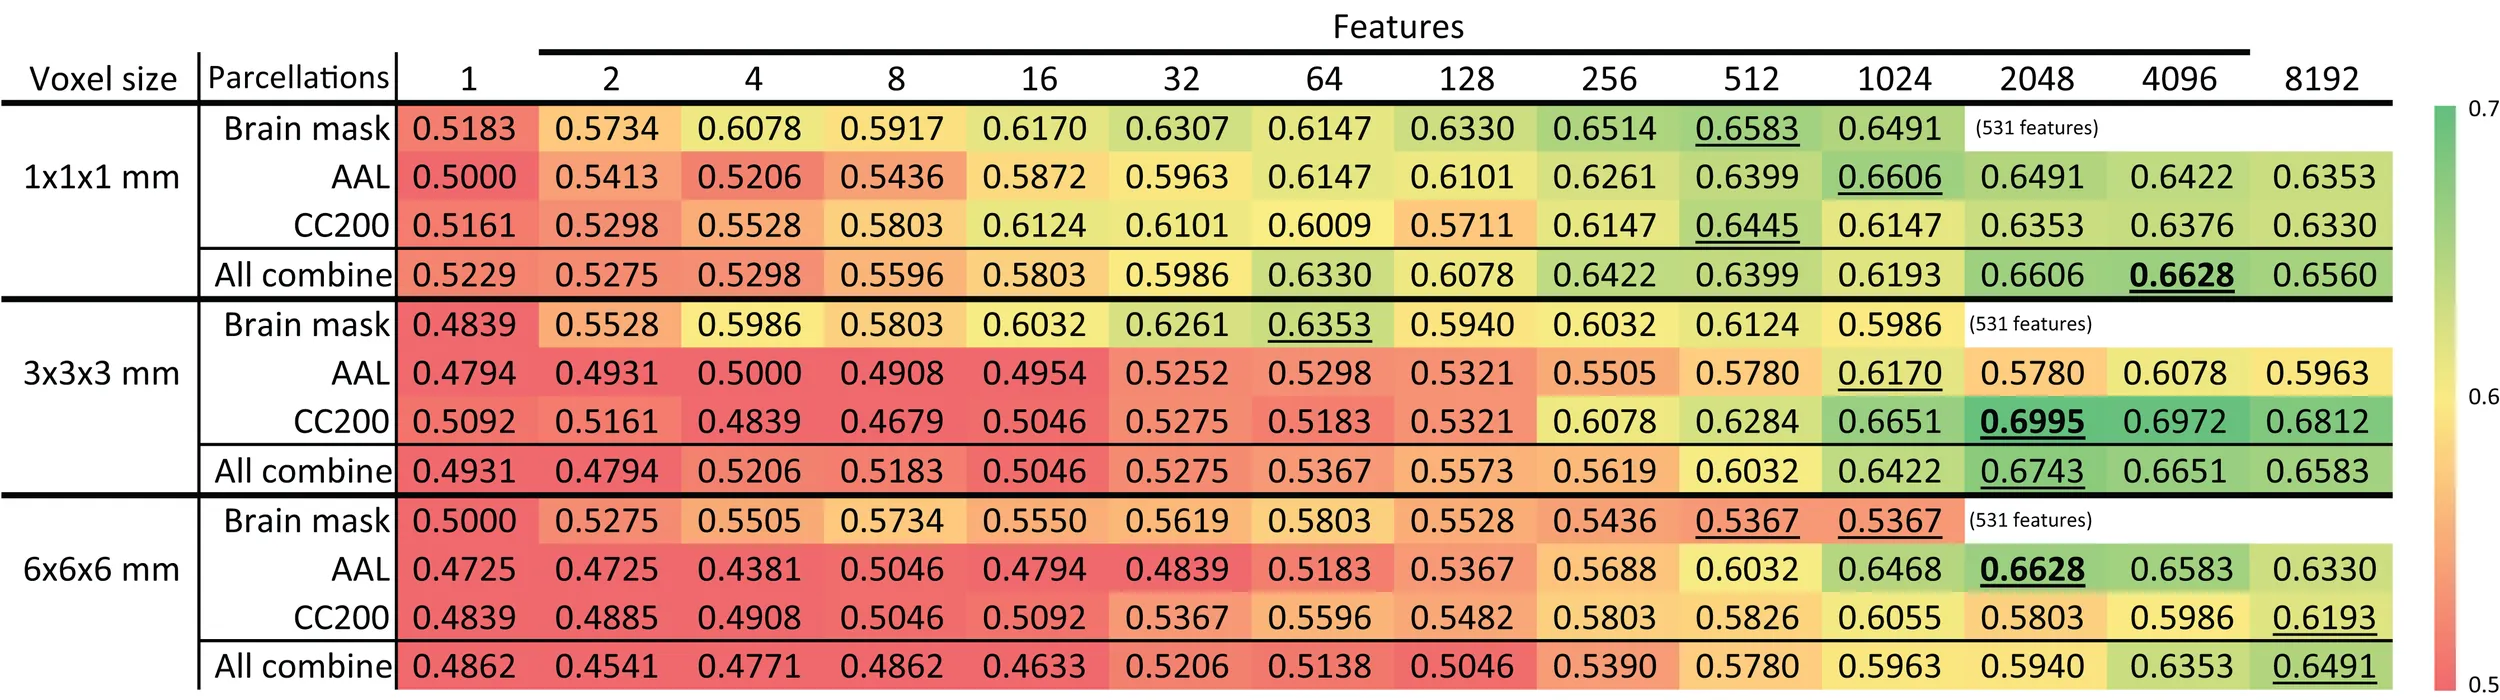The width and height of the screenshot is (2500, 700).
Task: Click the 'Voxel size' column header
Action: 103,79
